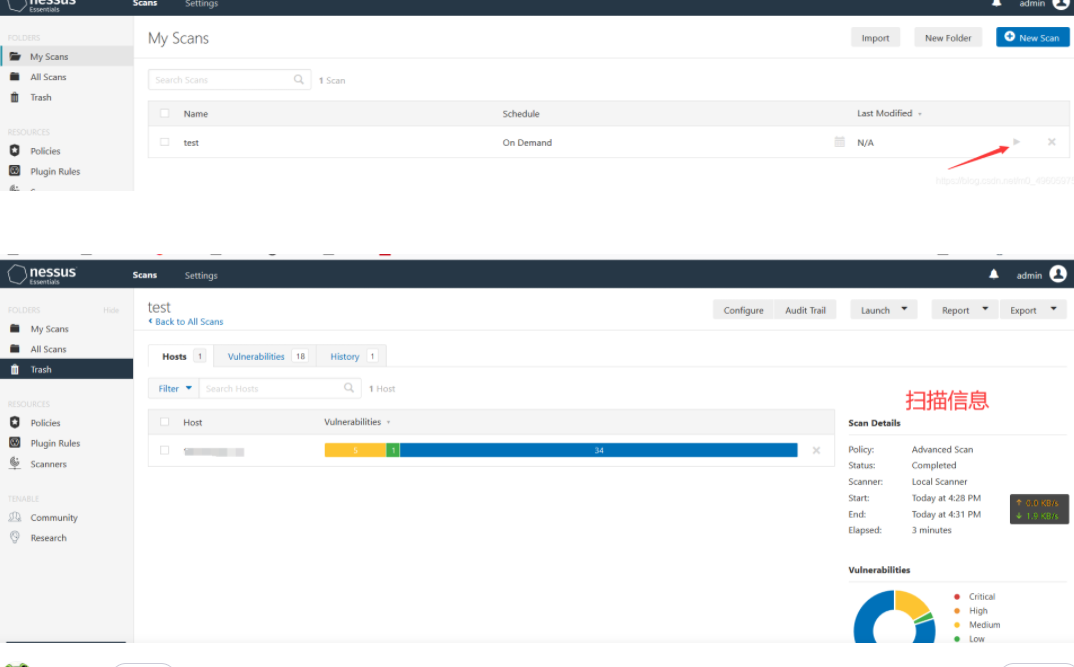Image resolution: width=1074 pixels, height=667 pixels.
Task: Click yellow medium segment of vulnerability bar
Action: pyautogui.click(x=355, y=450)
